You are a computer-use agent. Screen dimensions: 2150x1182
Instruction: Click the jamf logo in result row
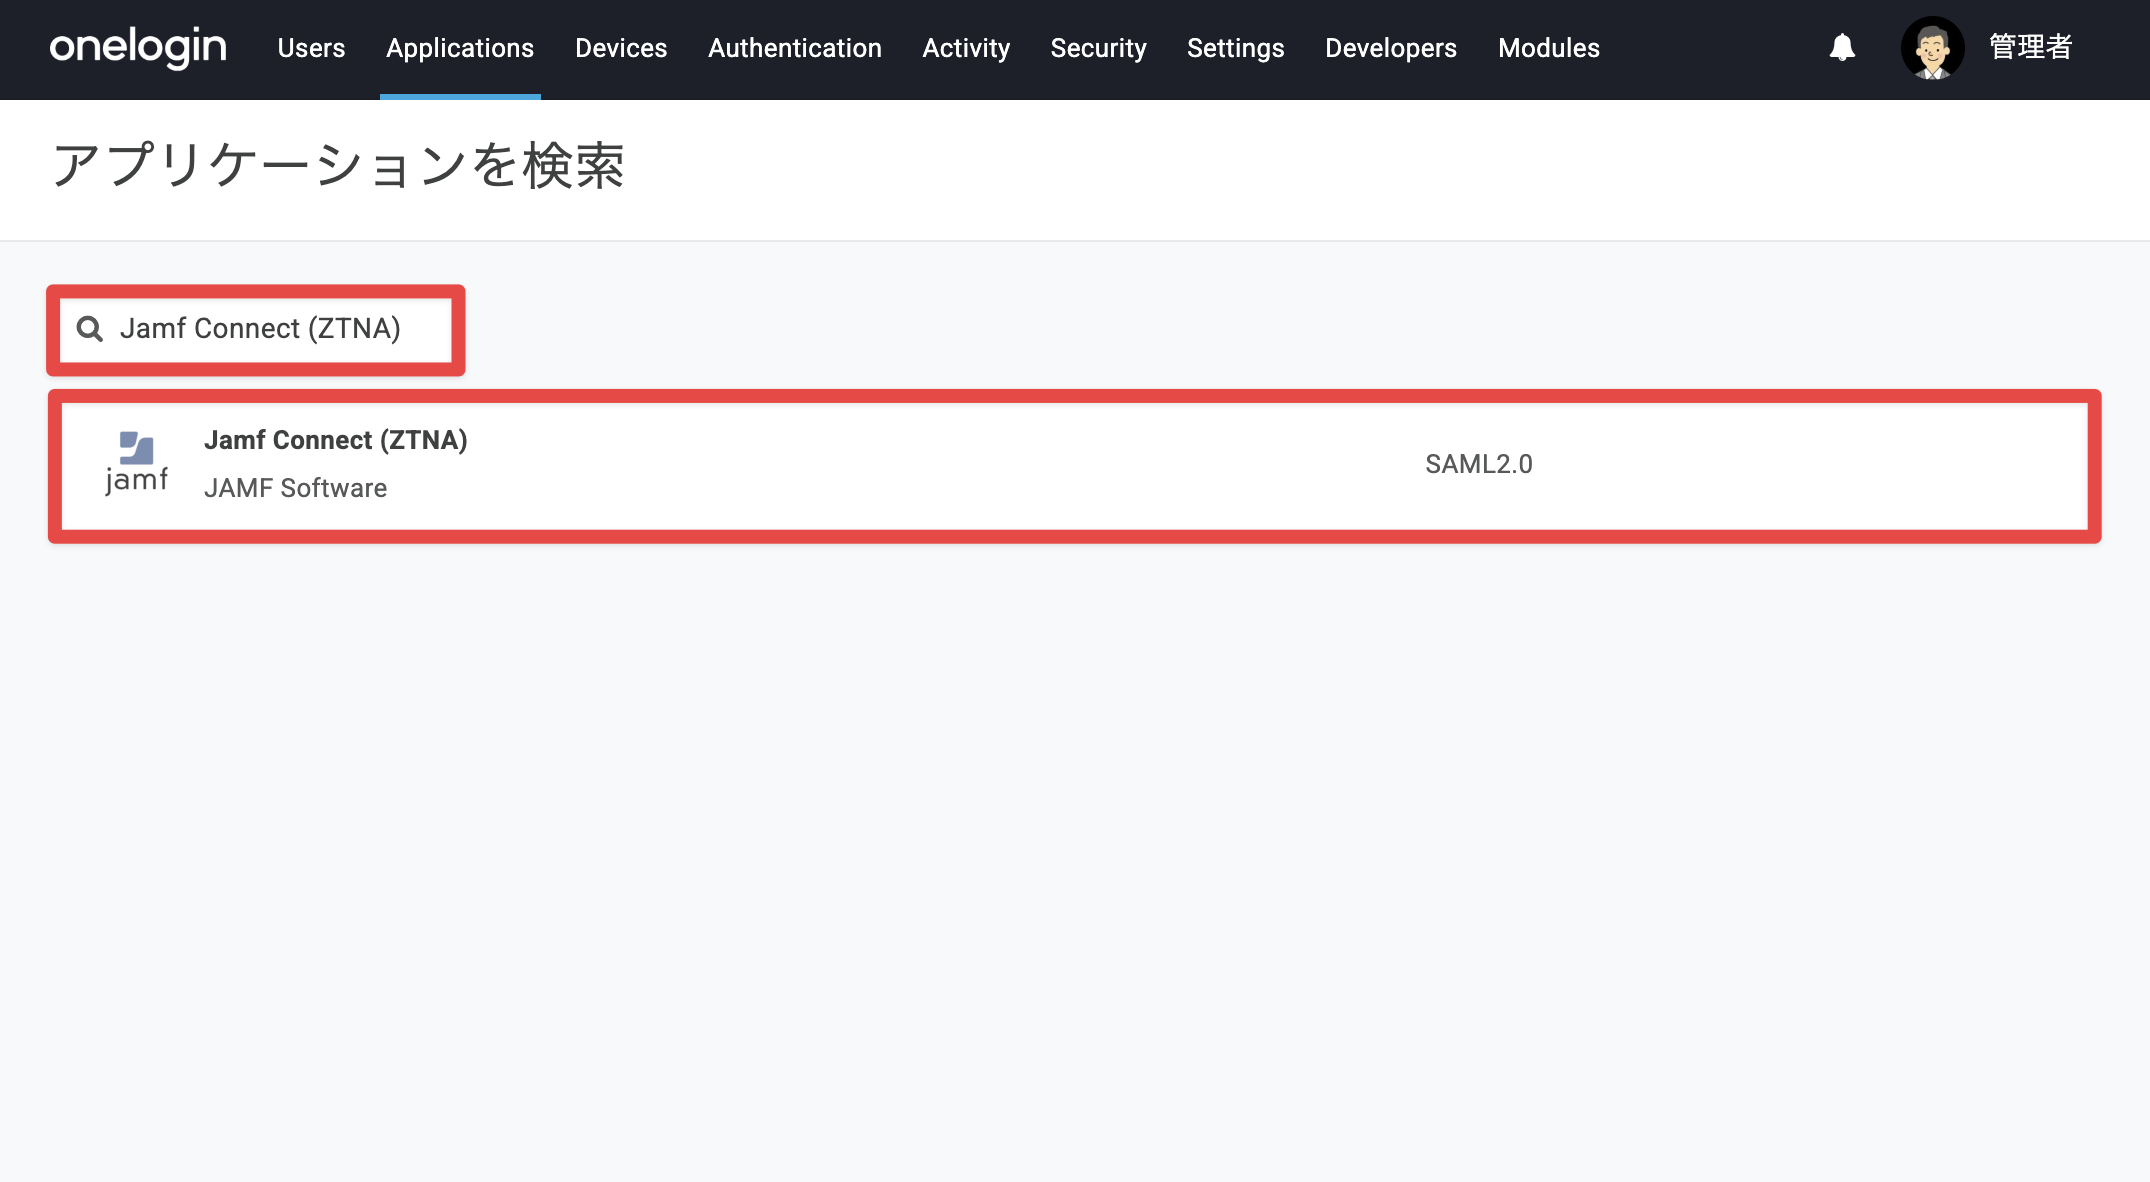tap(137, 463)
